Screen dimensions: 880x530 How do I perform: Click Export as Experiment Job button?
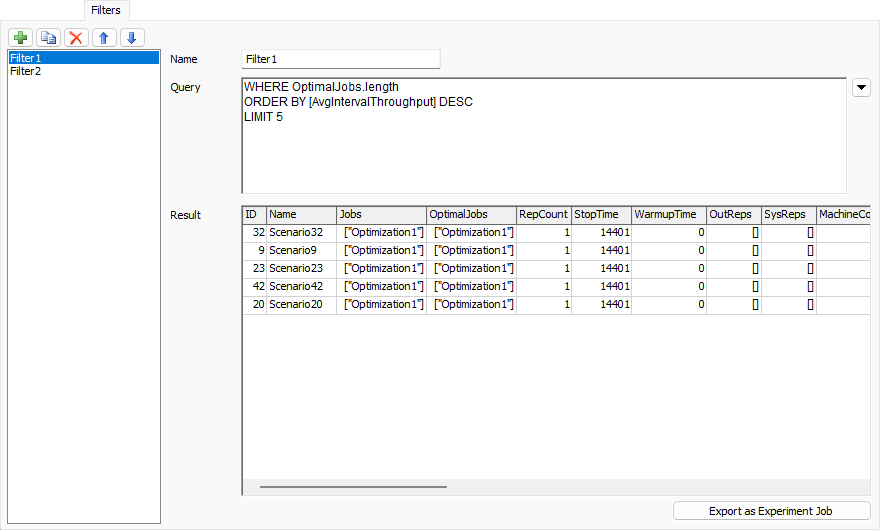click(x=771, y=511)
